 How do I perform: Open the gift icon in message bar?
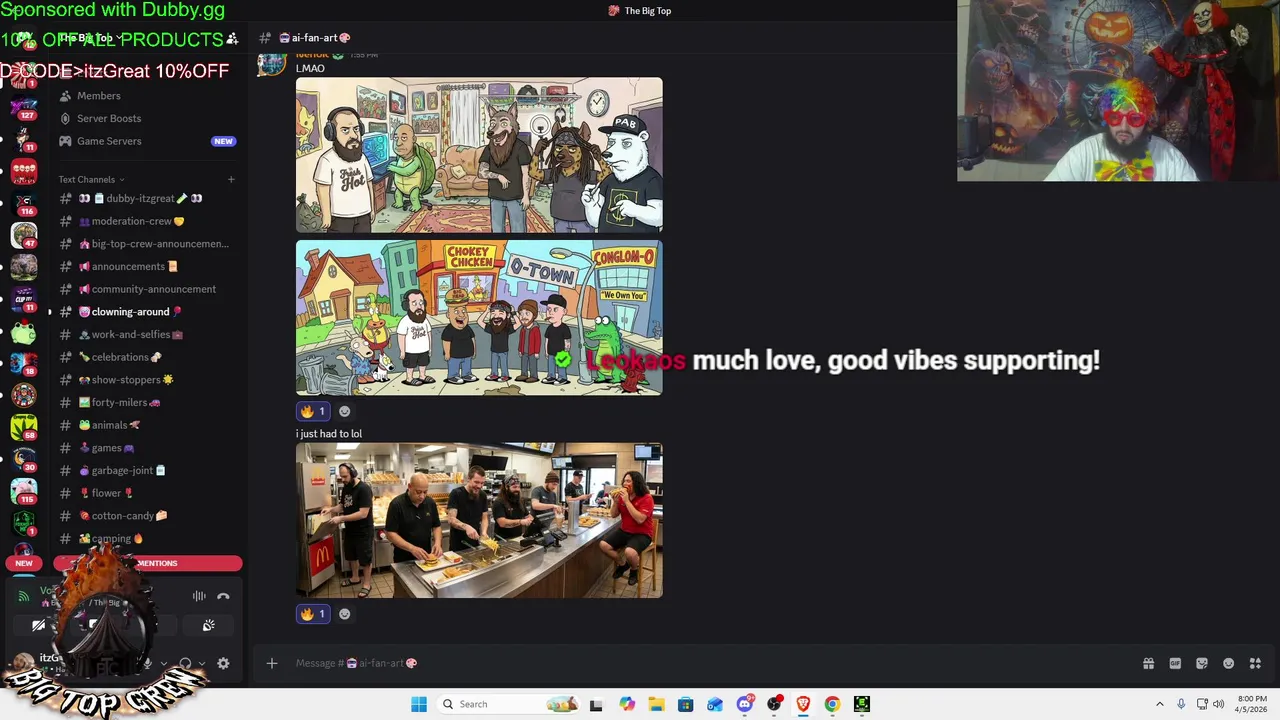pos(1148,663)
